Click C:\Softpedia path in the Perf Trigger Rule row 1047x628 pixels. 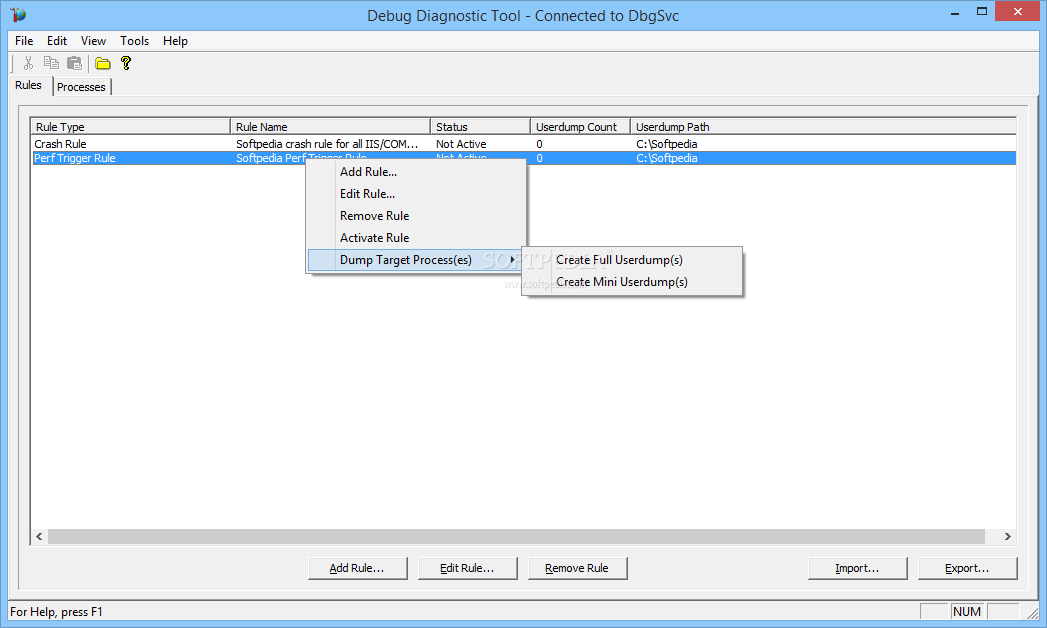tap(666, 158)
